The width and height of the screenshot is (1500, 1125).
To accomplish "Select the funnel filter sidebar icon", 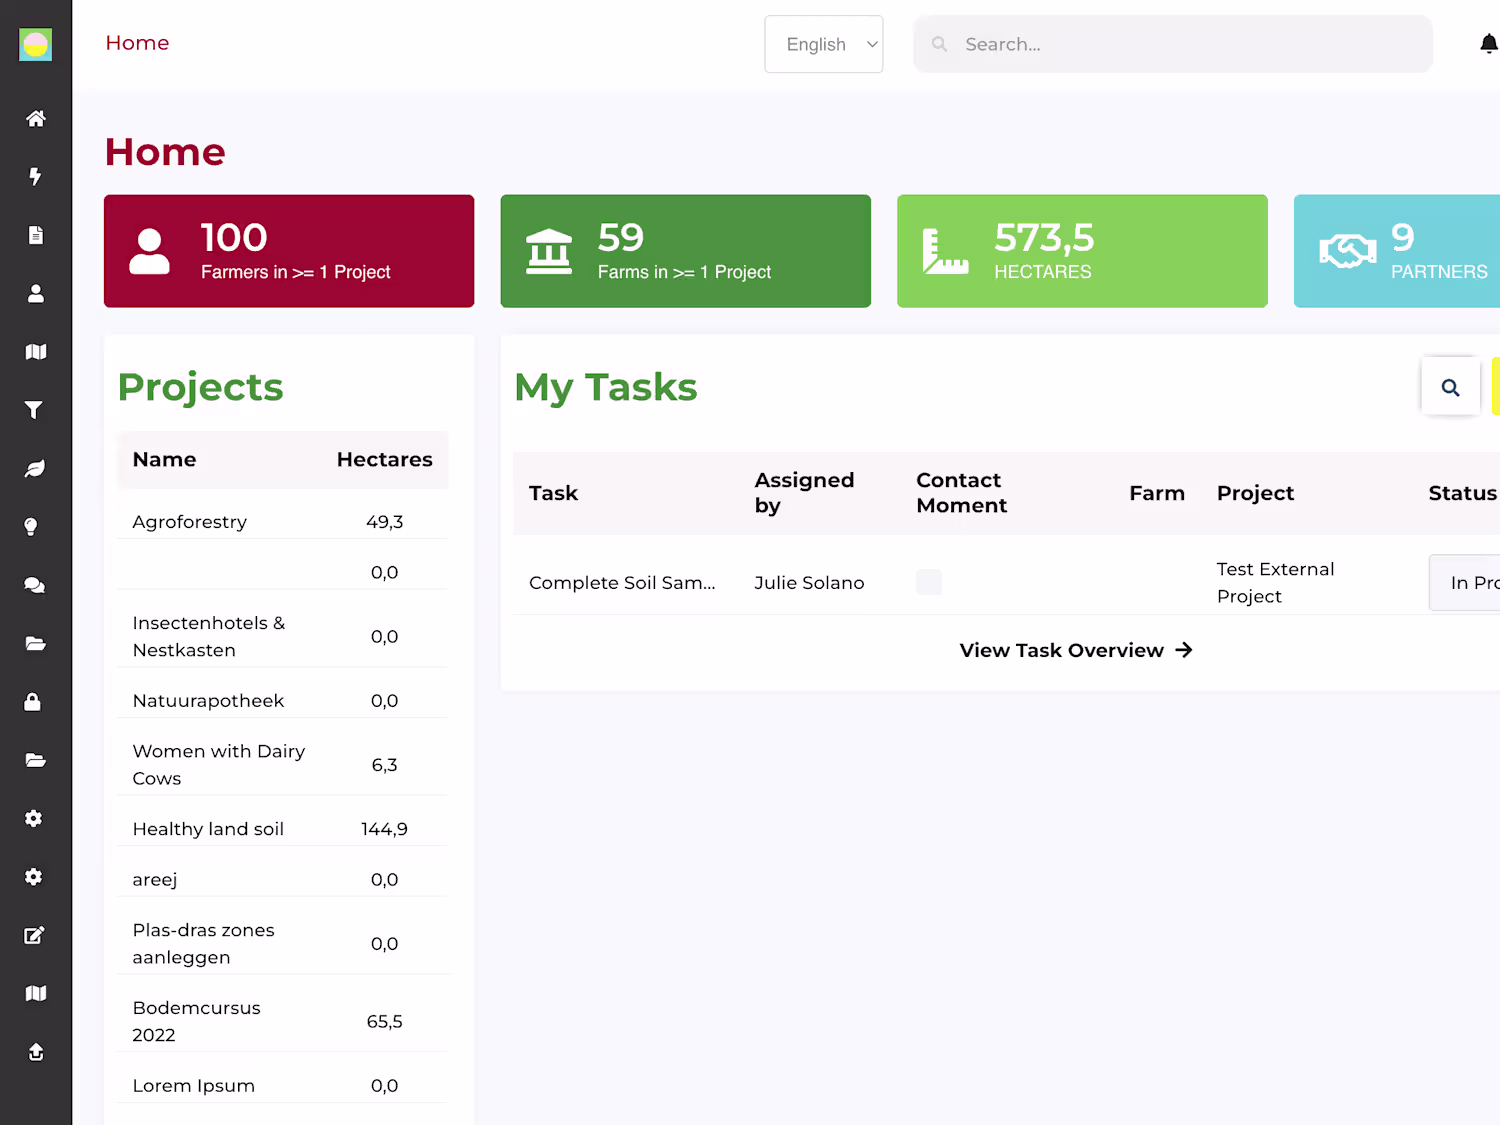I will click(36, 410).
